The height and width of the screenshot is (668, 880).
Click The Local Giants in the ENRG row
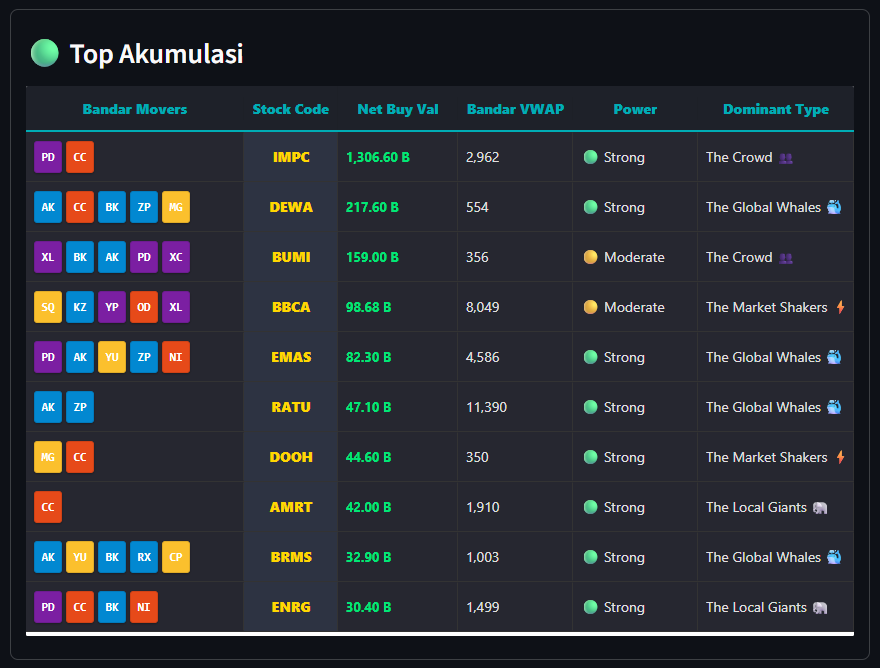click(756, 607)
